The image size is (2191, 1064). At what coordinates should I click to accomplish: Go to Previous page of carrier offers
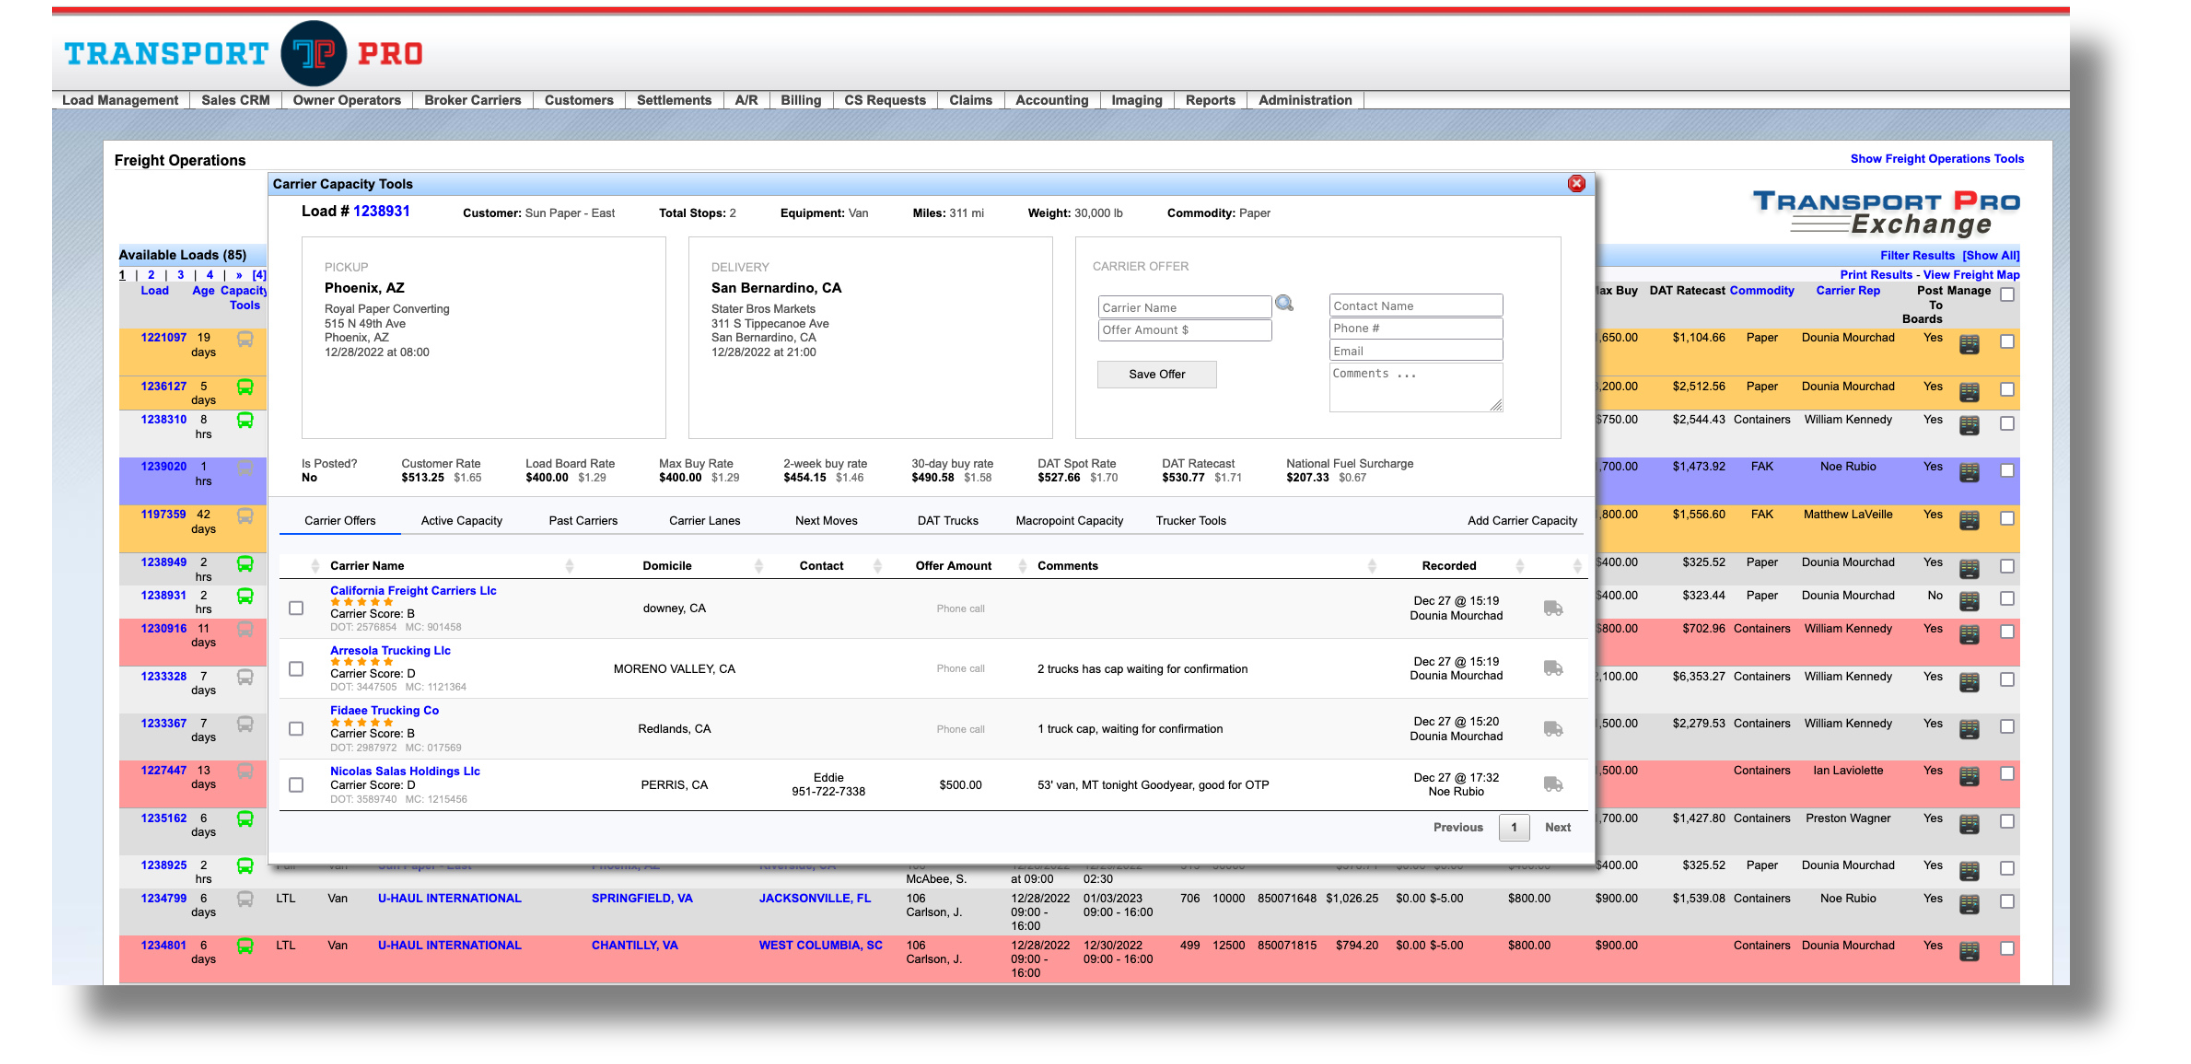[x=1457, y=827]
